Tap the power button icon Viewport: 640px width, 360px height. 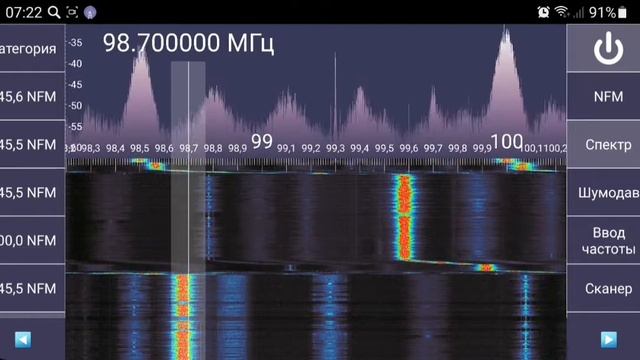click(x=608, y=48)
